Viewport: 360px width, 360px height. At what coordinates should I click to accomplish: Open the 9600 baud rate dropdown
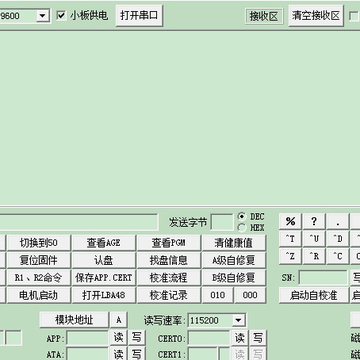click(43, 16)
